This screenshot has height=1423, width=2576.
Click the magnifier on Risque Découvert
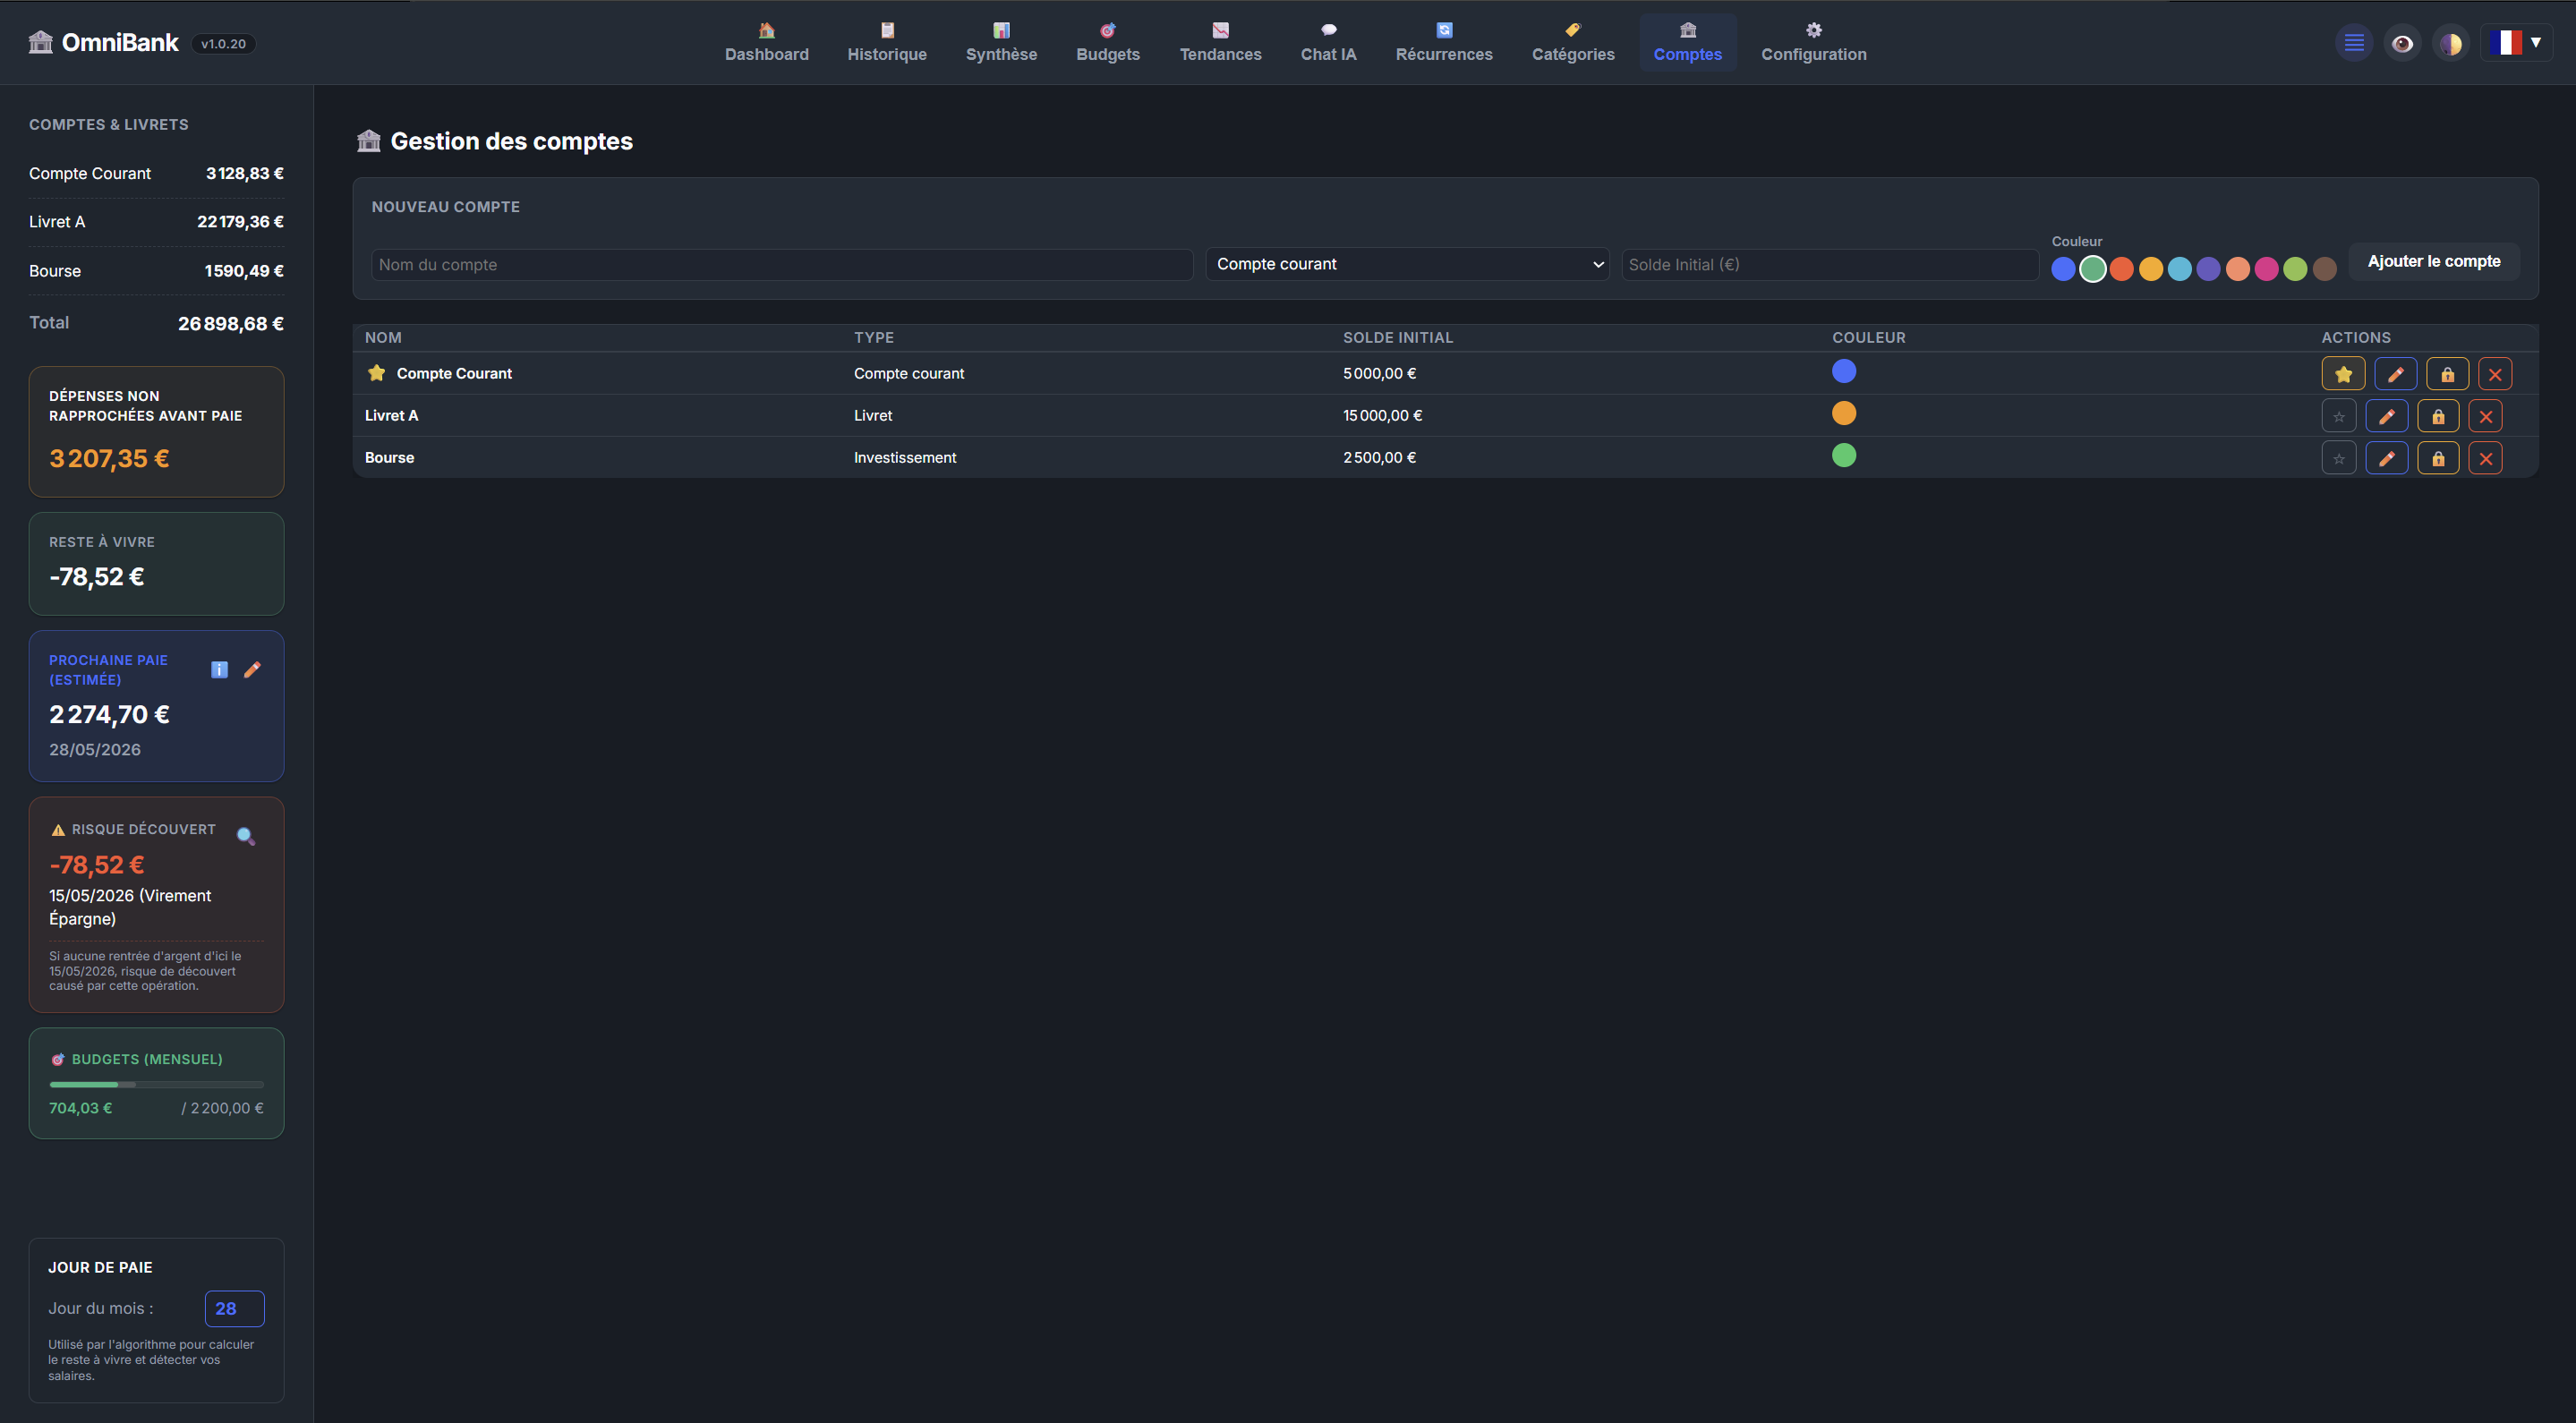pos(246,836)
